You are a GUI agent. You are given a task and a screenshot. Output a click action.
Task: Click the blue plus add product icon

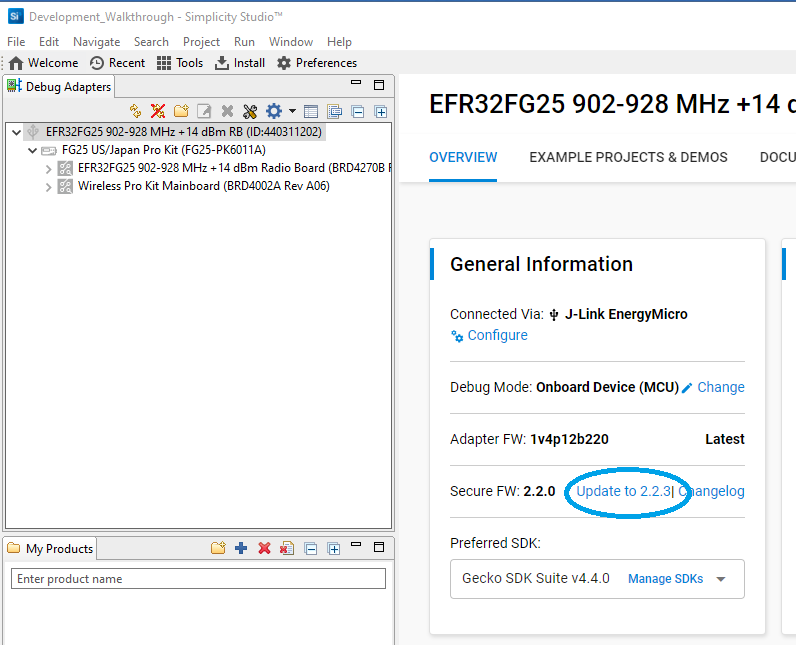point(241,548)
